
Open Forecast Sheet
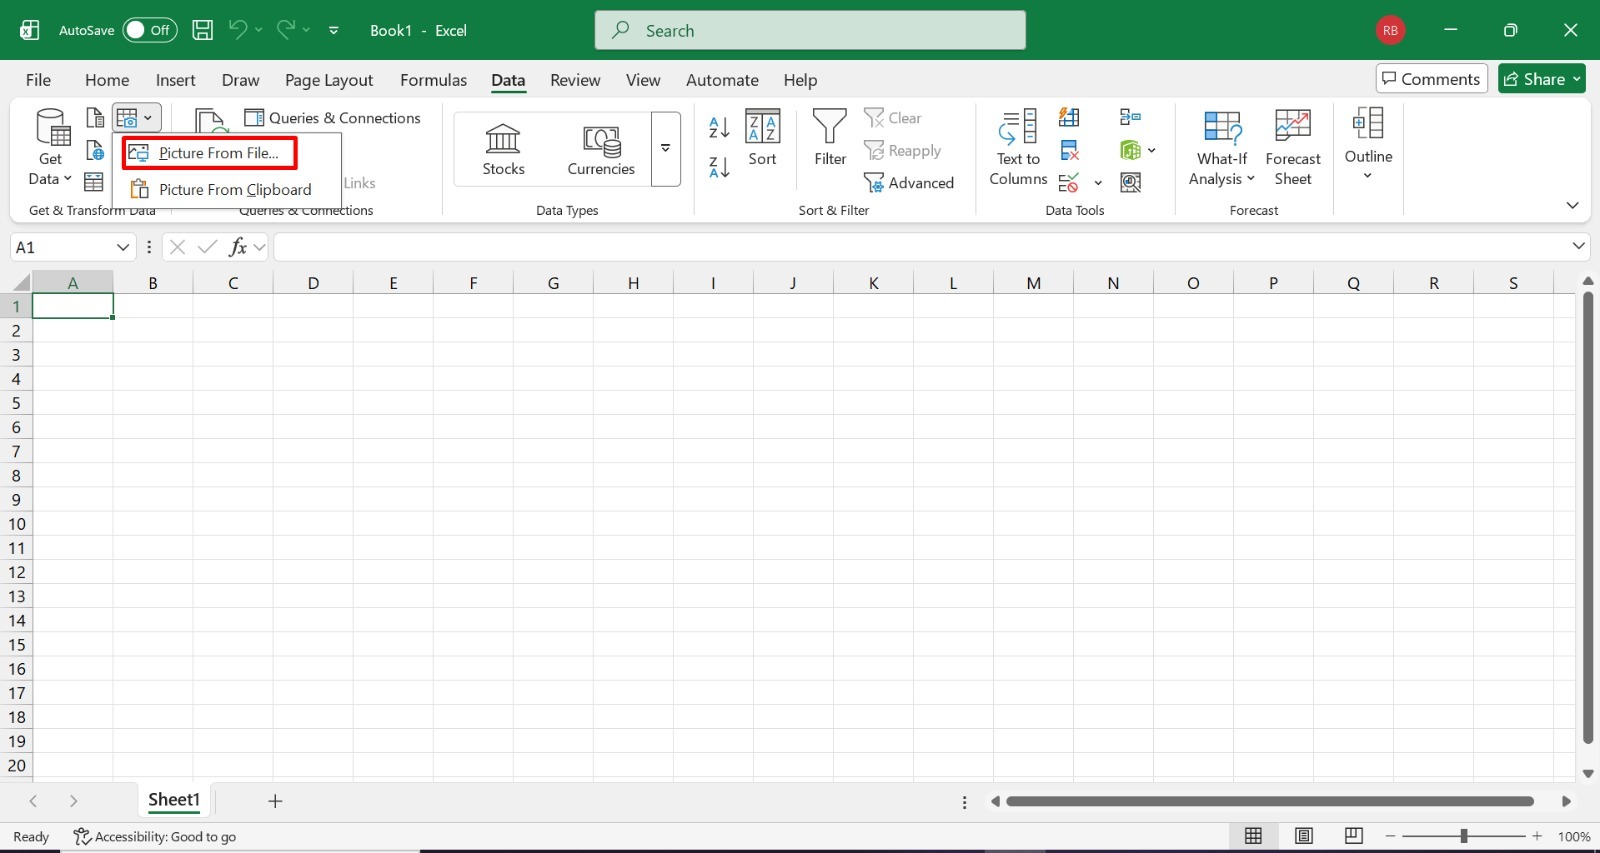(1293, 148)
